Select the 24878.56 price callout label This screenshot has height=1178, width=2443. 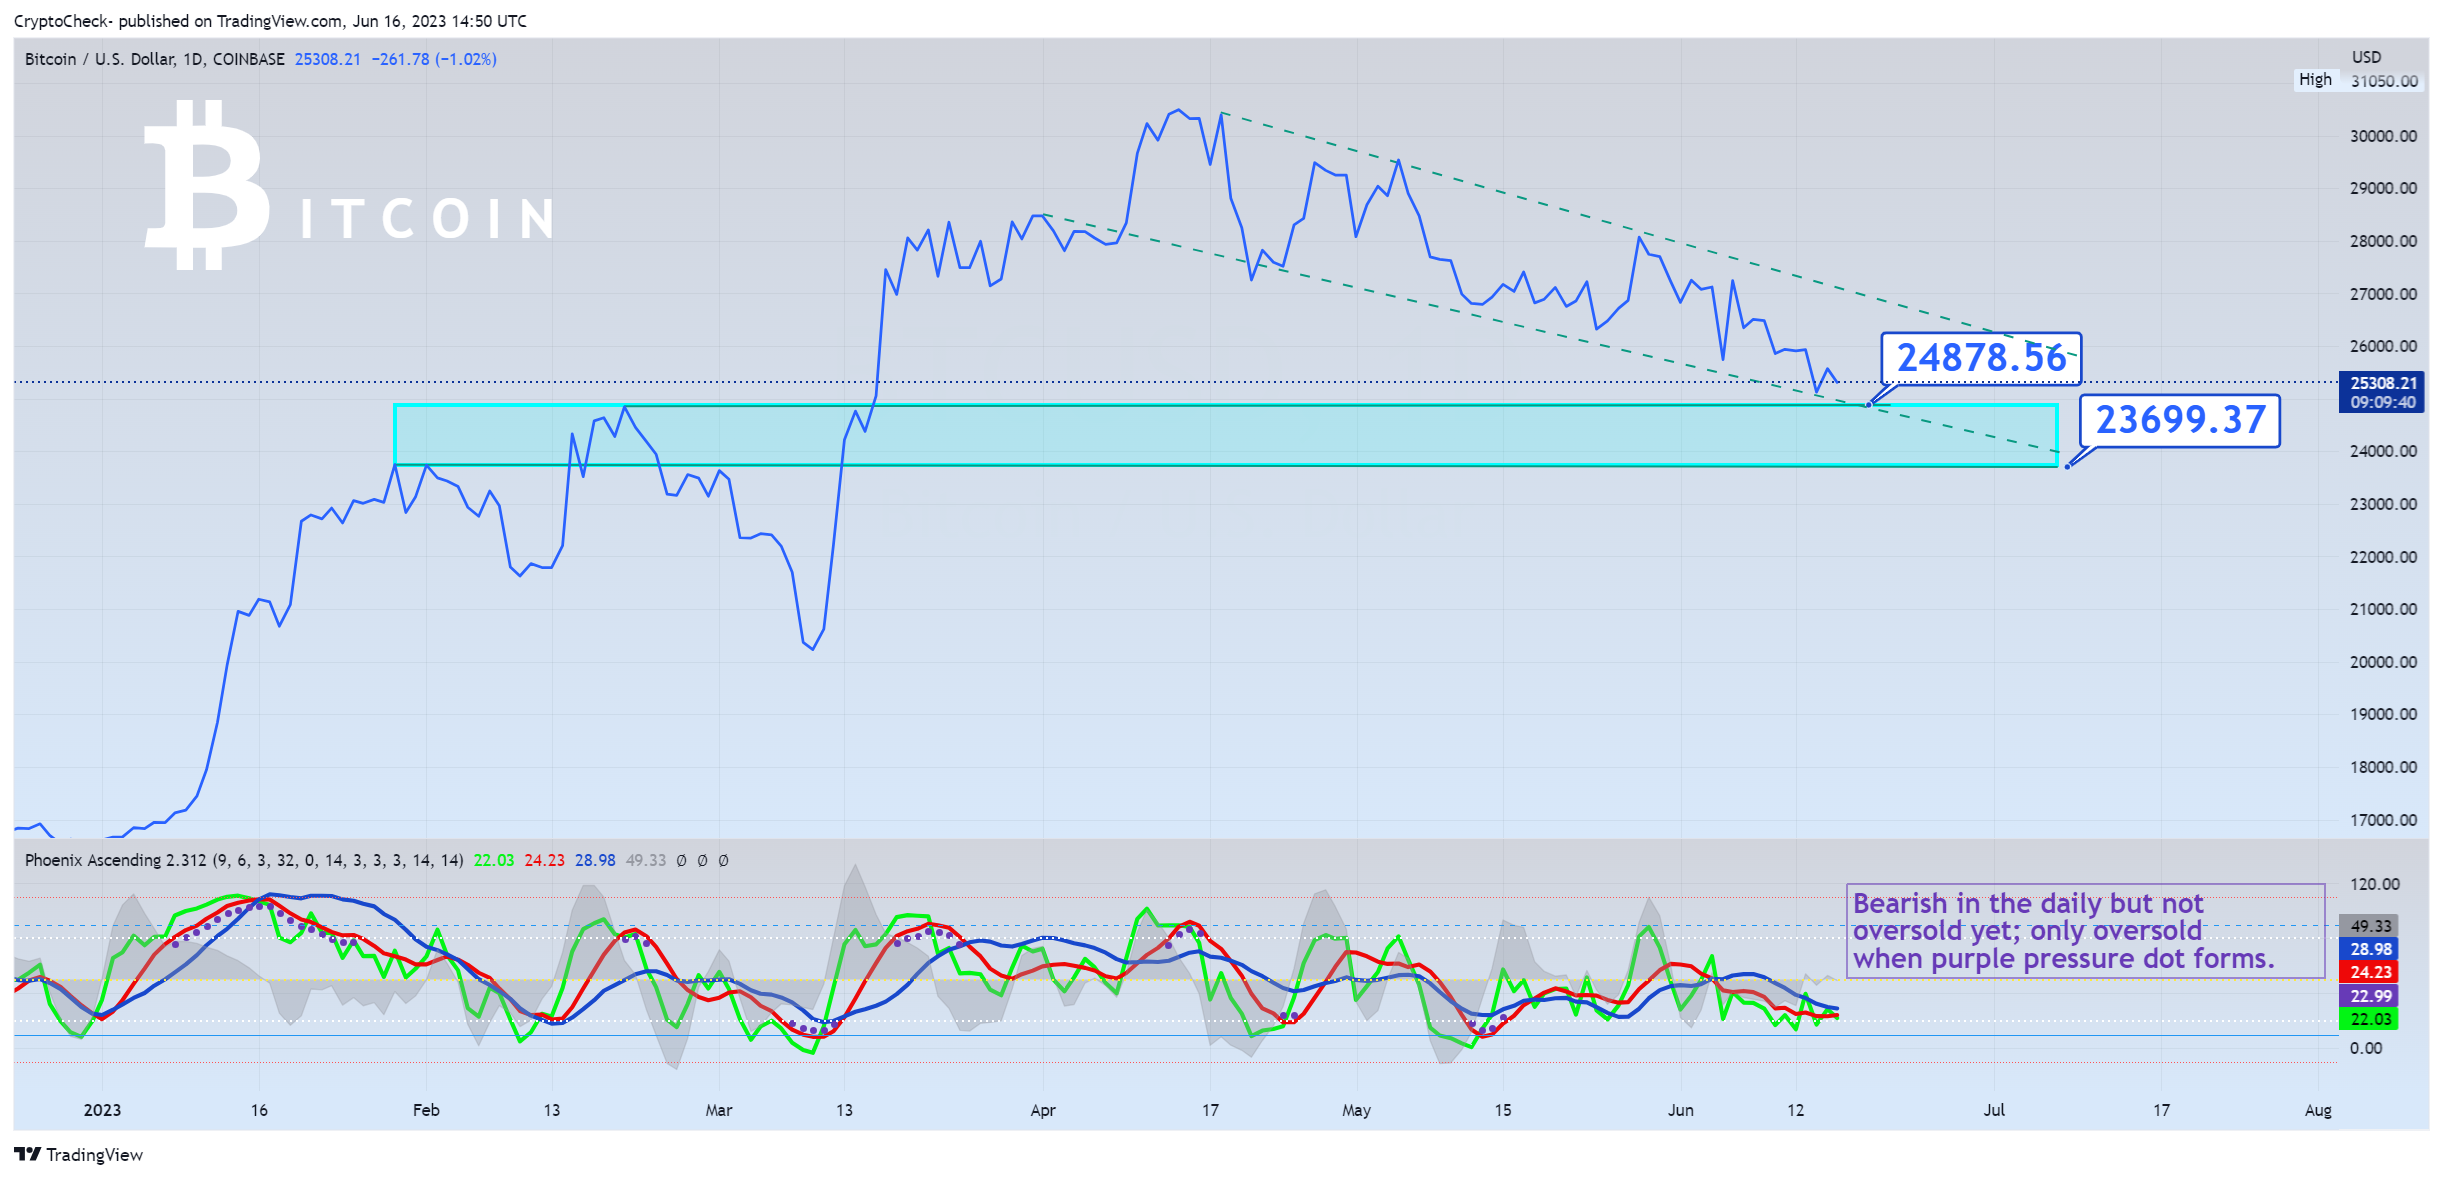pyautogui.click(x=1981, y=358)
